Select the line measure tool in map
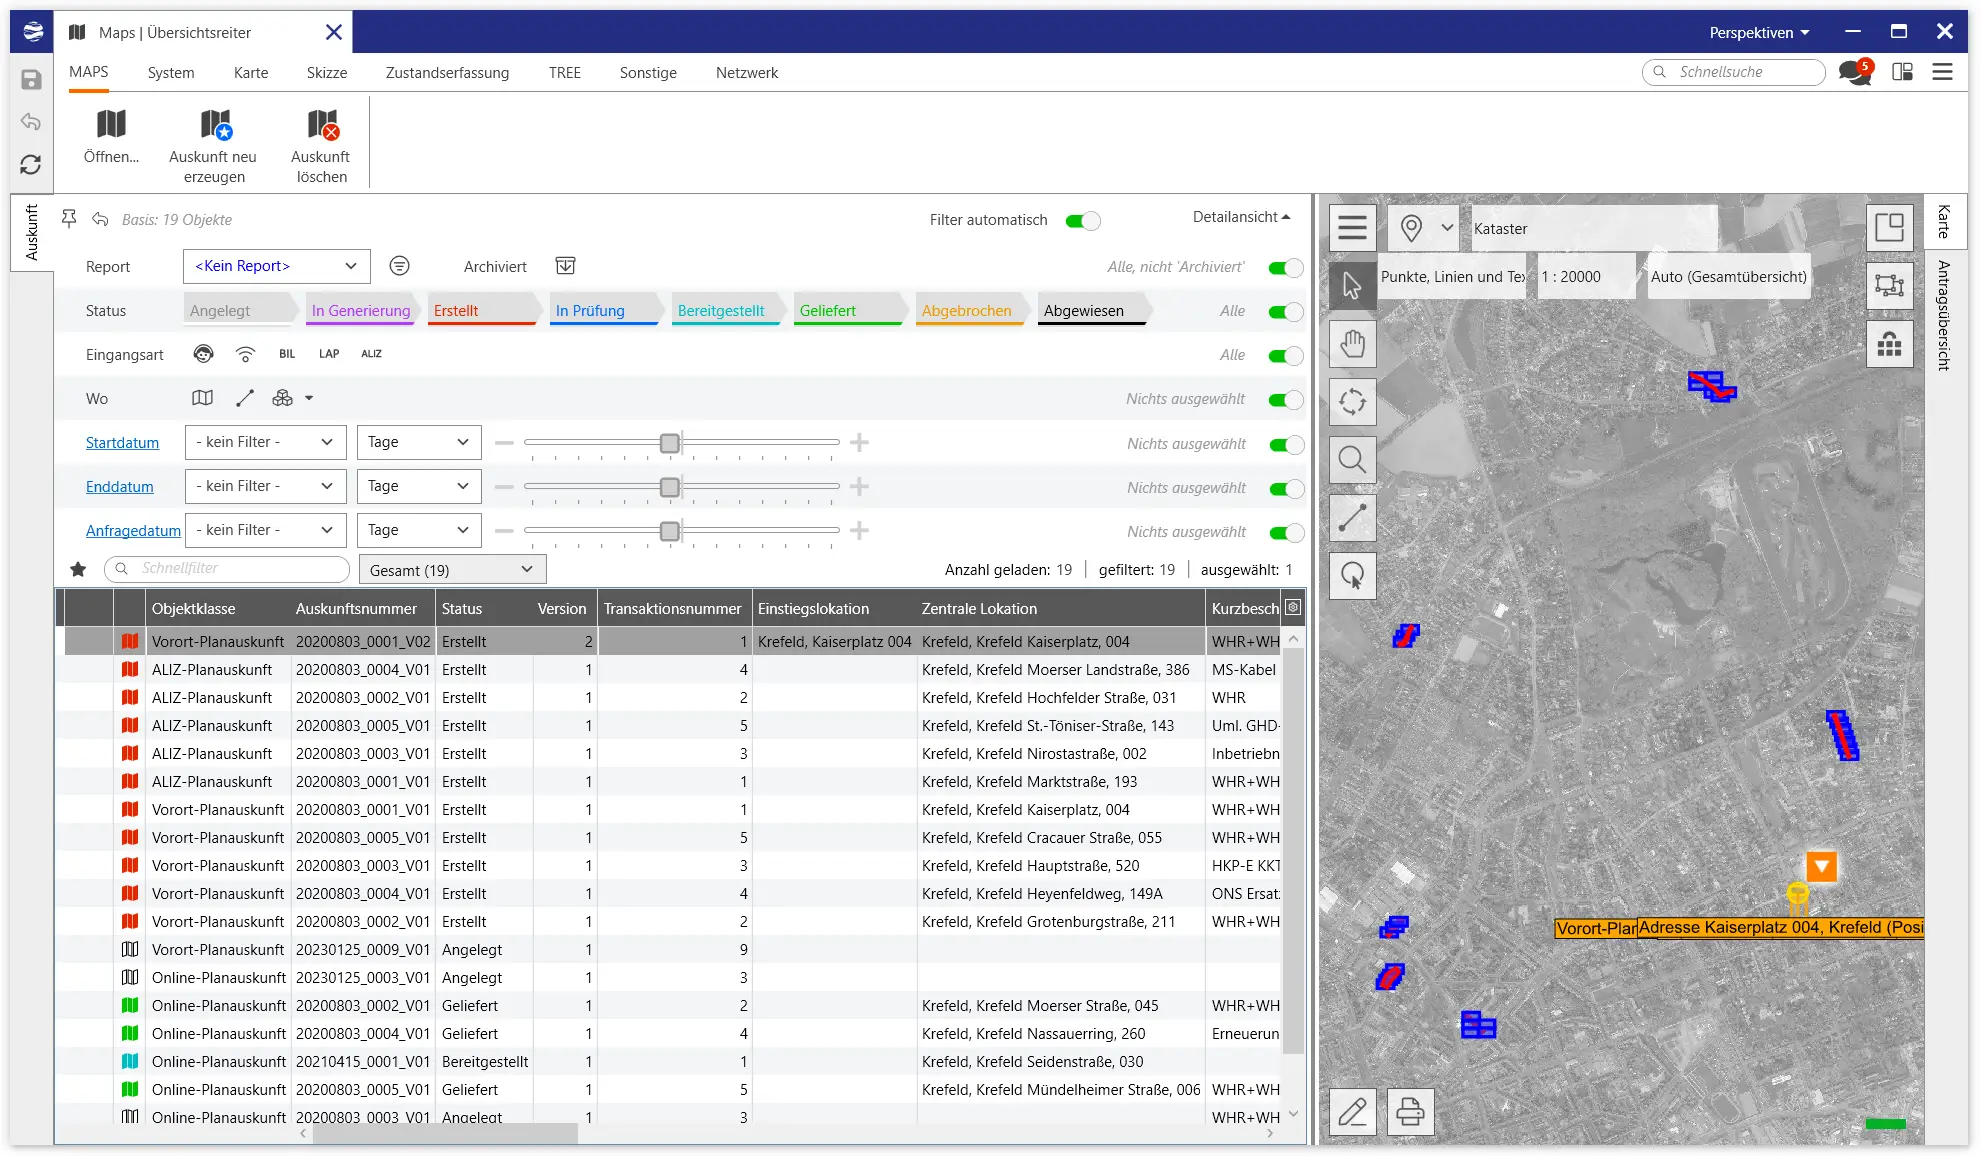The width and height of the screenshot is (1981, 1156). pyautogui.click(x=1352, y=518)
